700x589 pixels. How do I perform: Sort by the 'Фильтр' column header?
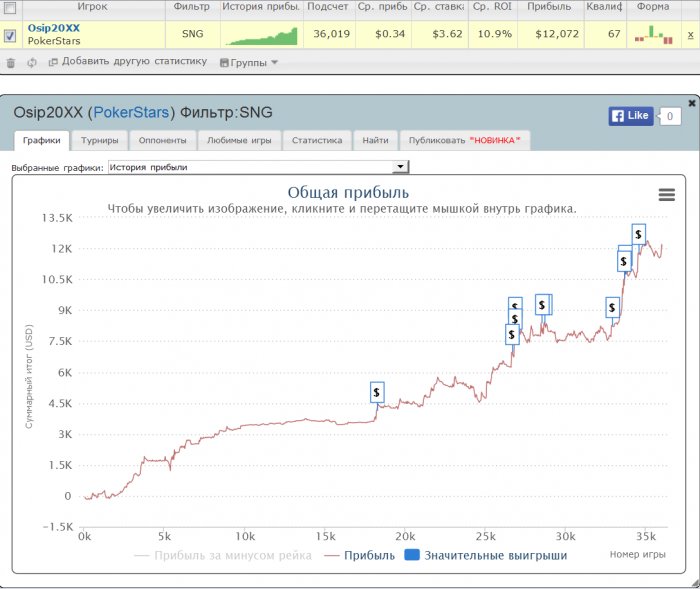(x=192, y=7)
